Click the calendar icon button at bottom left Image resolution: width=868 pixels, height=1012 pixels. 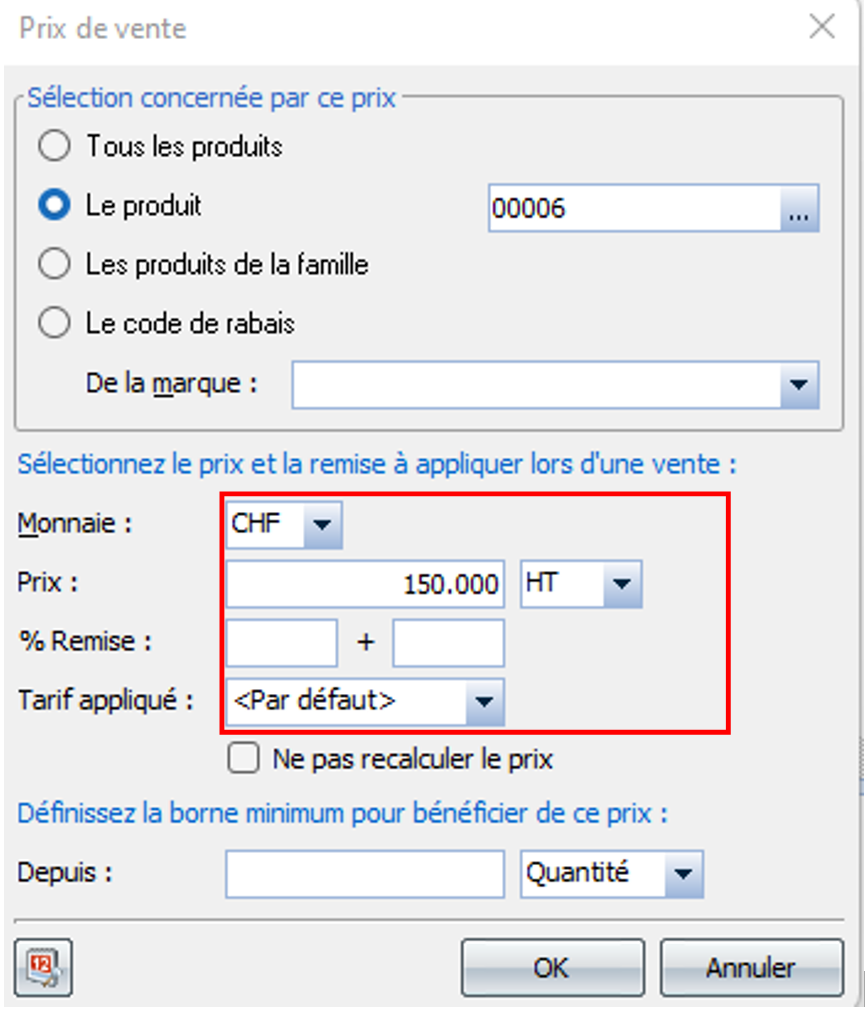click(43, 967)
